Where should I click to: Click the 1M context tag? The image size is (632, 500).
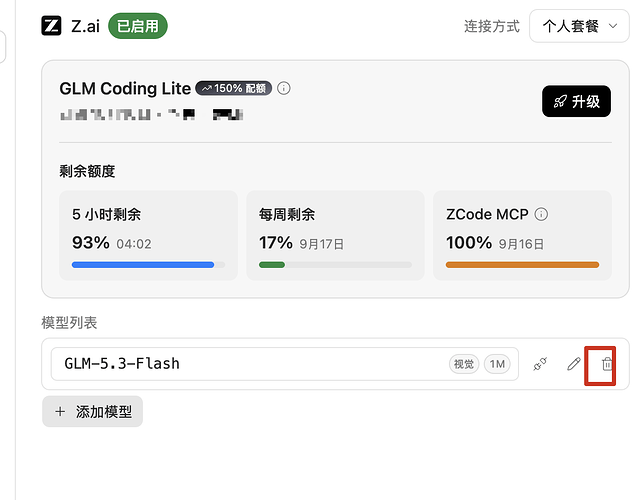[x=497, y=364]
